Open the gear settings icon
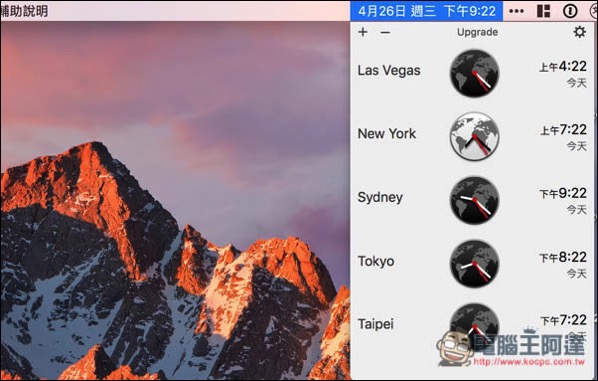 point(579,32)
